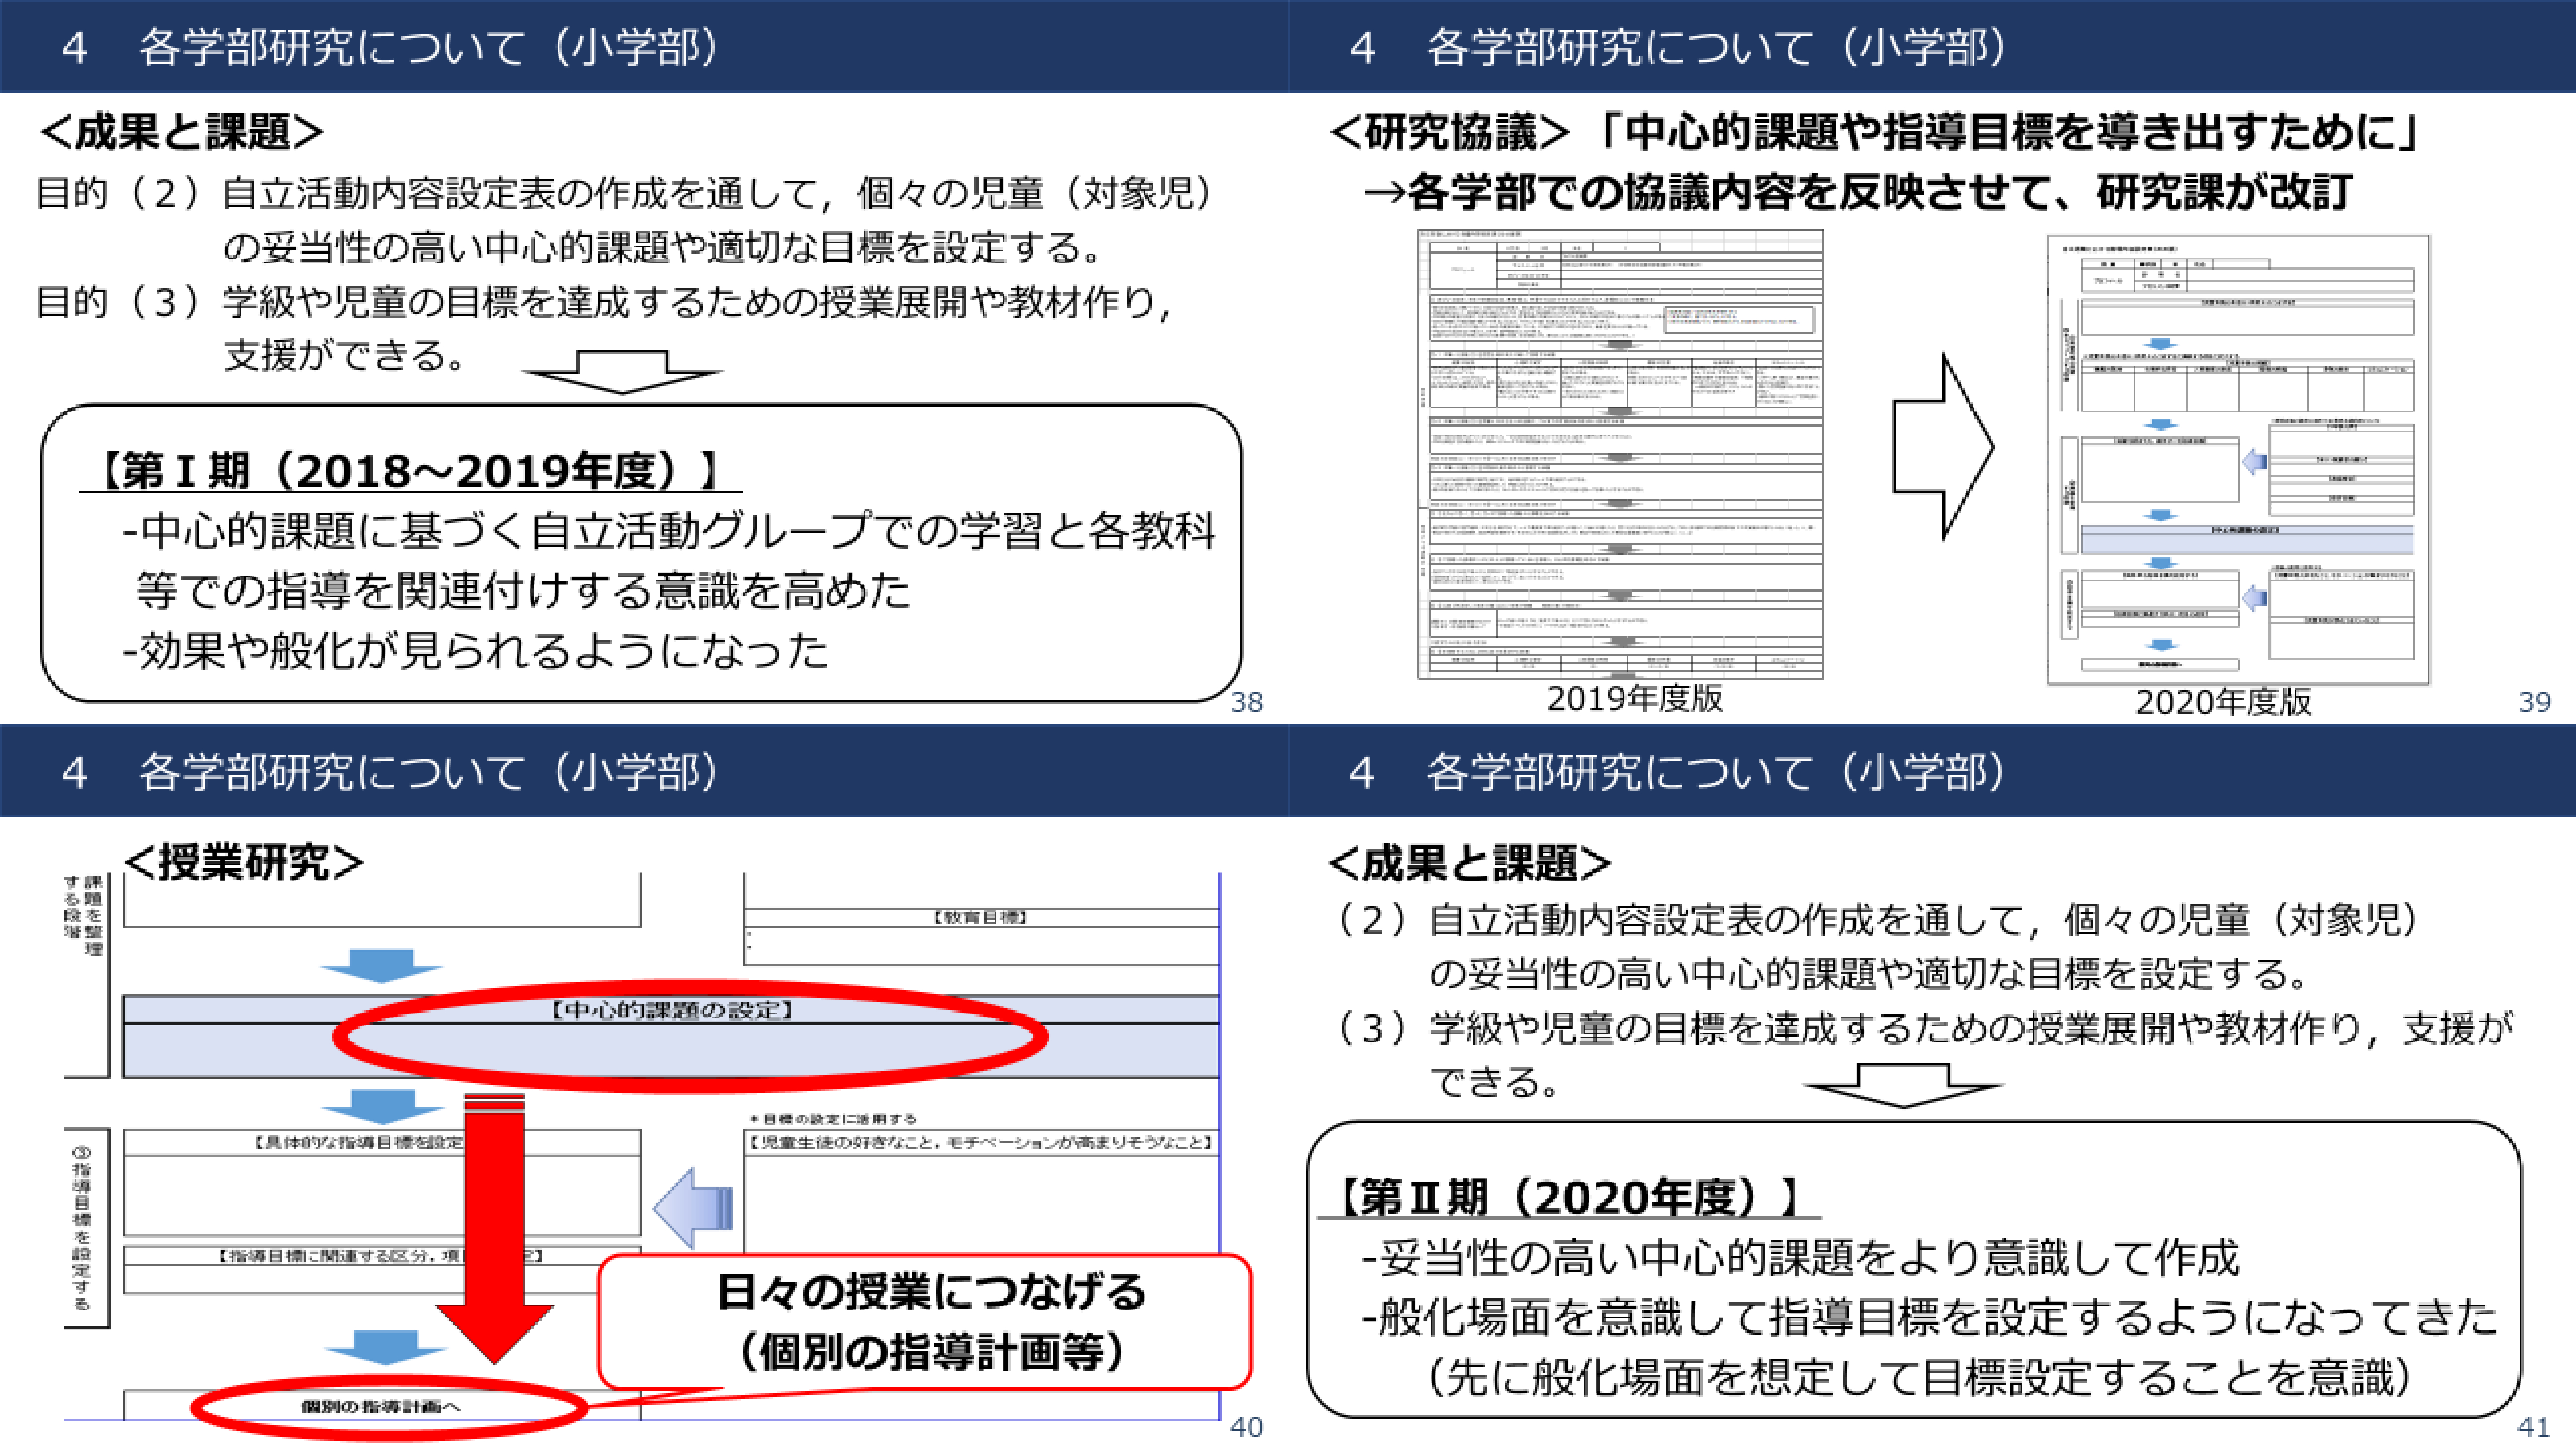The height and width of the screenshot is (1449, 2576).
Task: Click the 【児童生徒の好きなこと,モチベーション label
Action: tap(982, 1142)
